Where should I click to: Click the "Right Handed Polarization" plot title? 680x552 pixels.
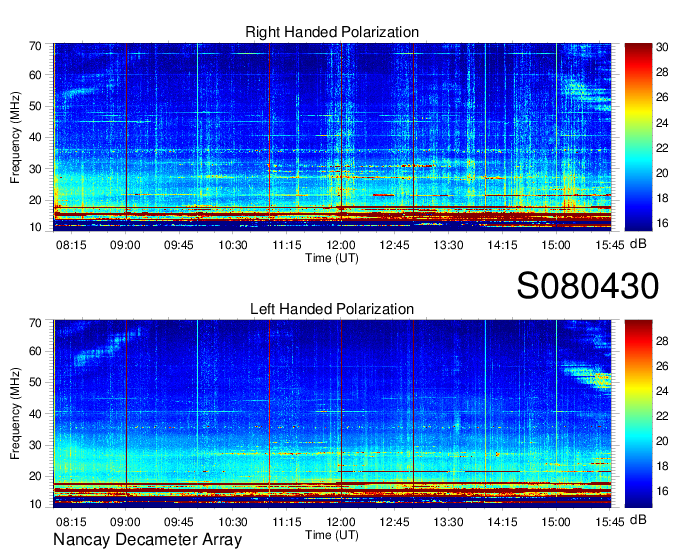pyautogui.click(x=332, y=33)
